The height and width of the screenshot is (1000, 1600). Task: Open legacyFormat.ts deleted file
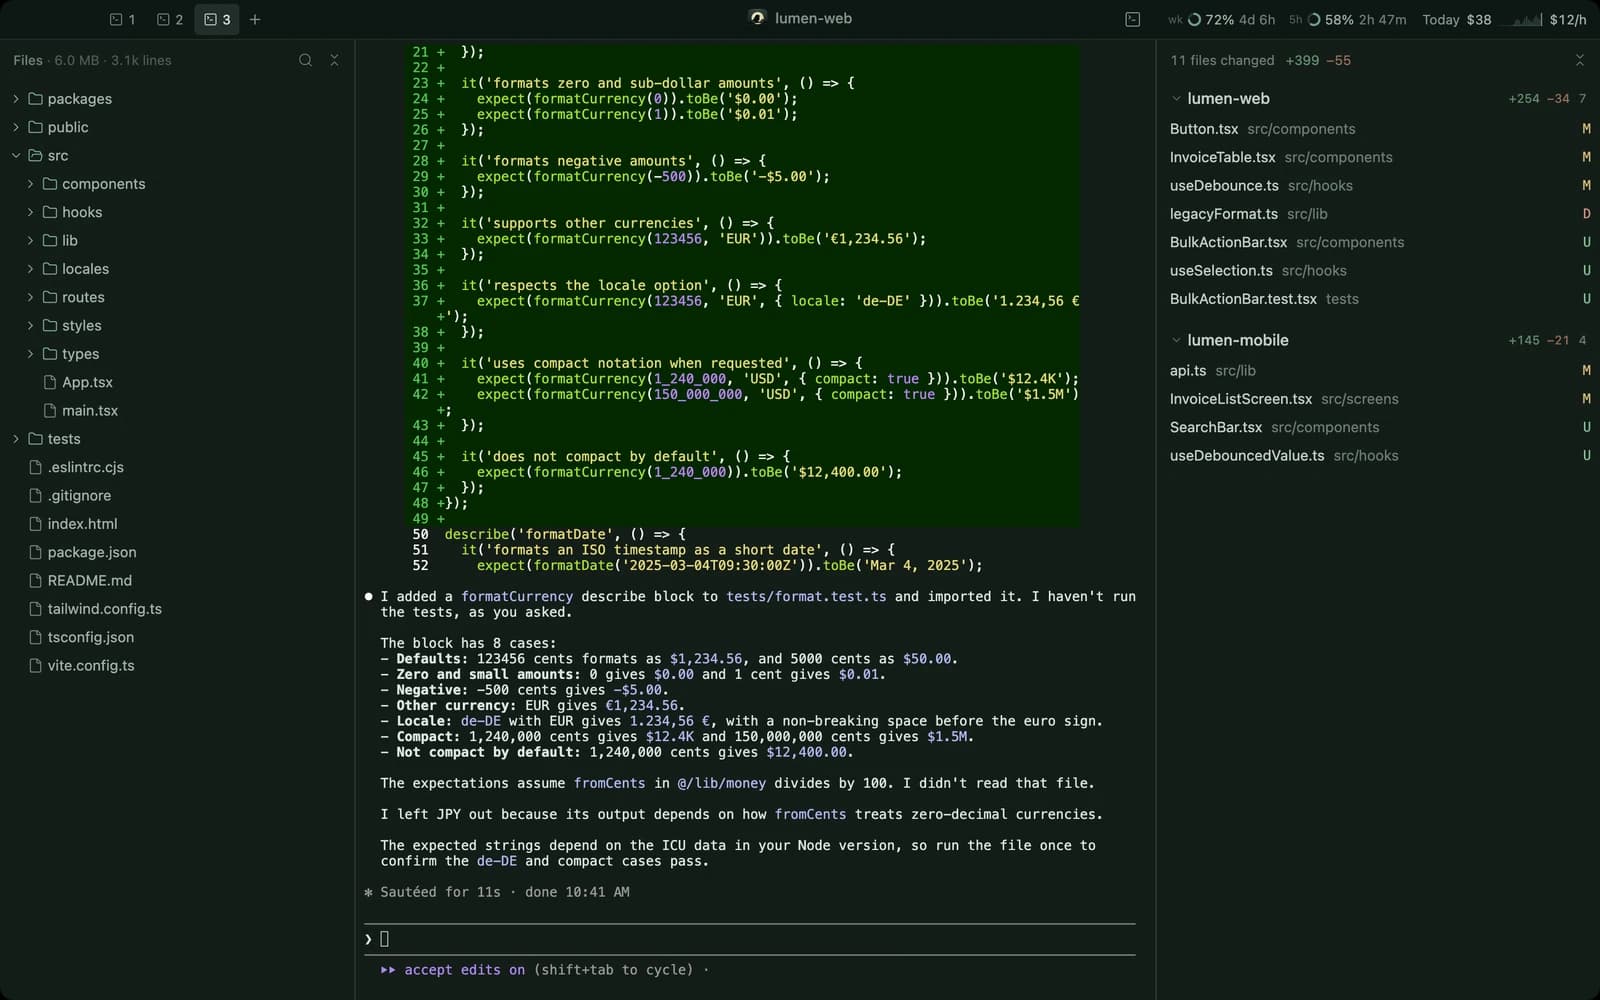pyautogui.click(x=1379, y=214)
